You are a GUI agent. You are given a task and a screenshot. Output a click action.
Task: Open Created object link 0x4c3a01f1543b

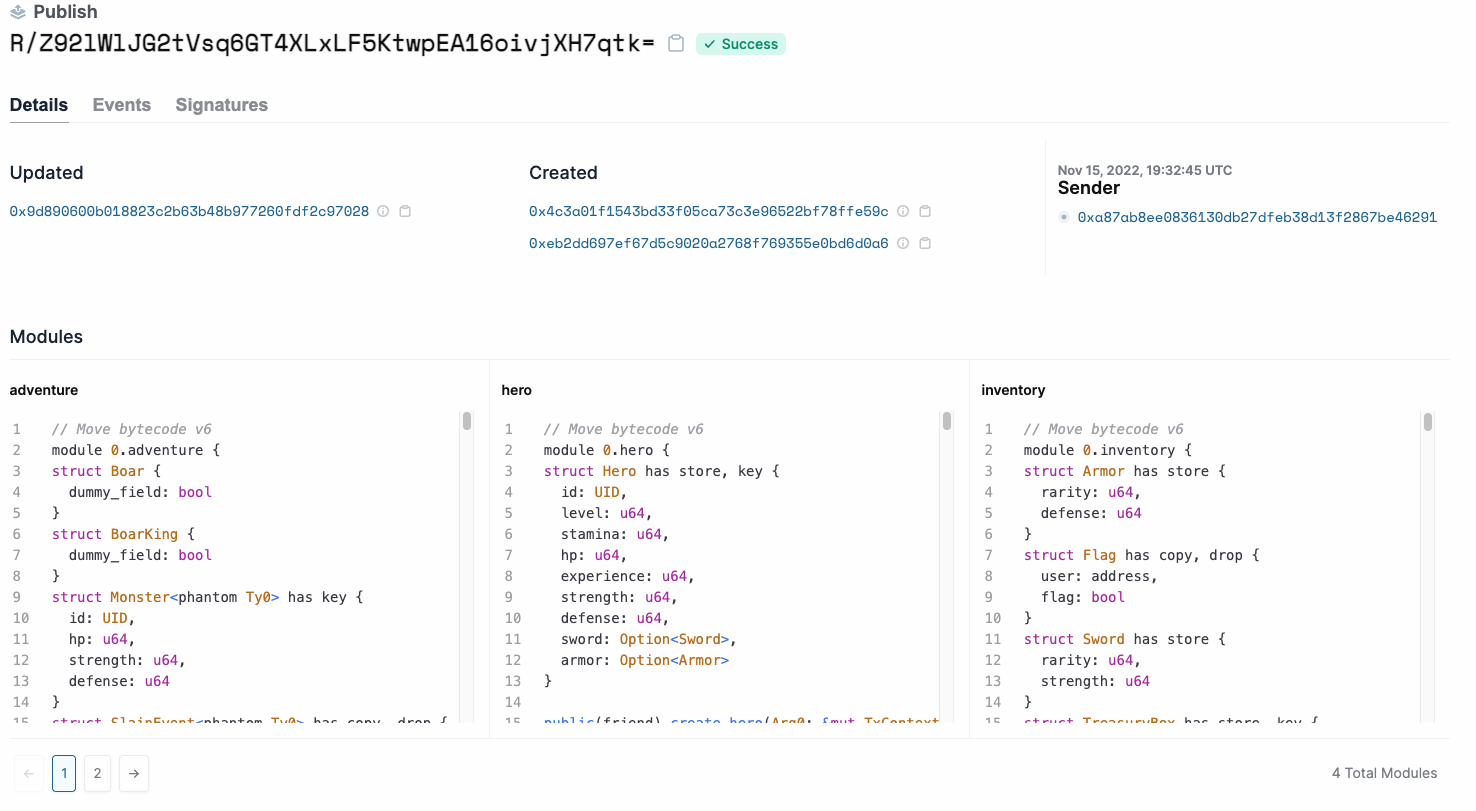708,212
